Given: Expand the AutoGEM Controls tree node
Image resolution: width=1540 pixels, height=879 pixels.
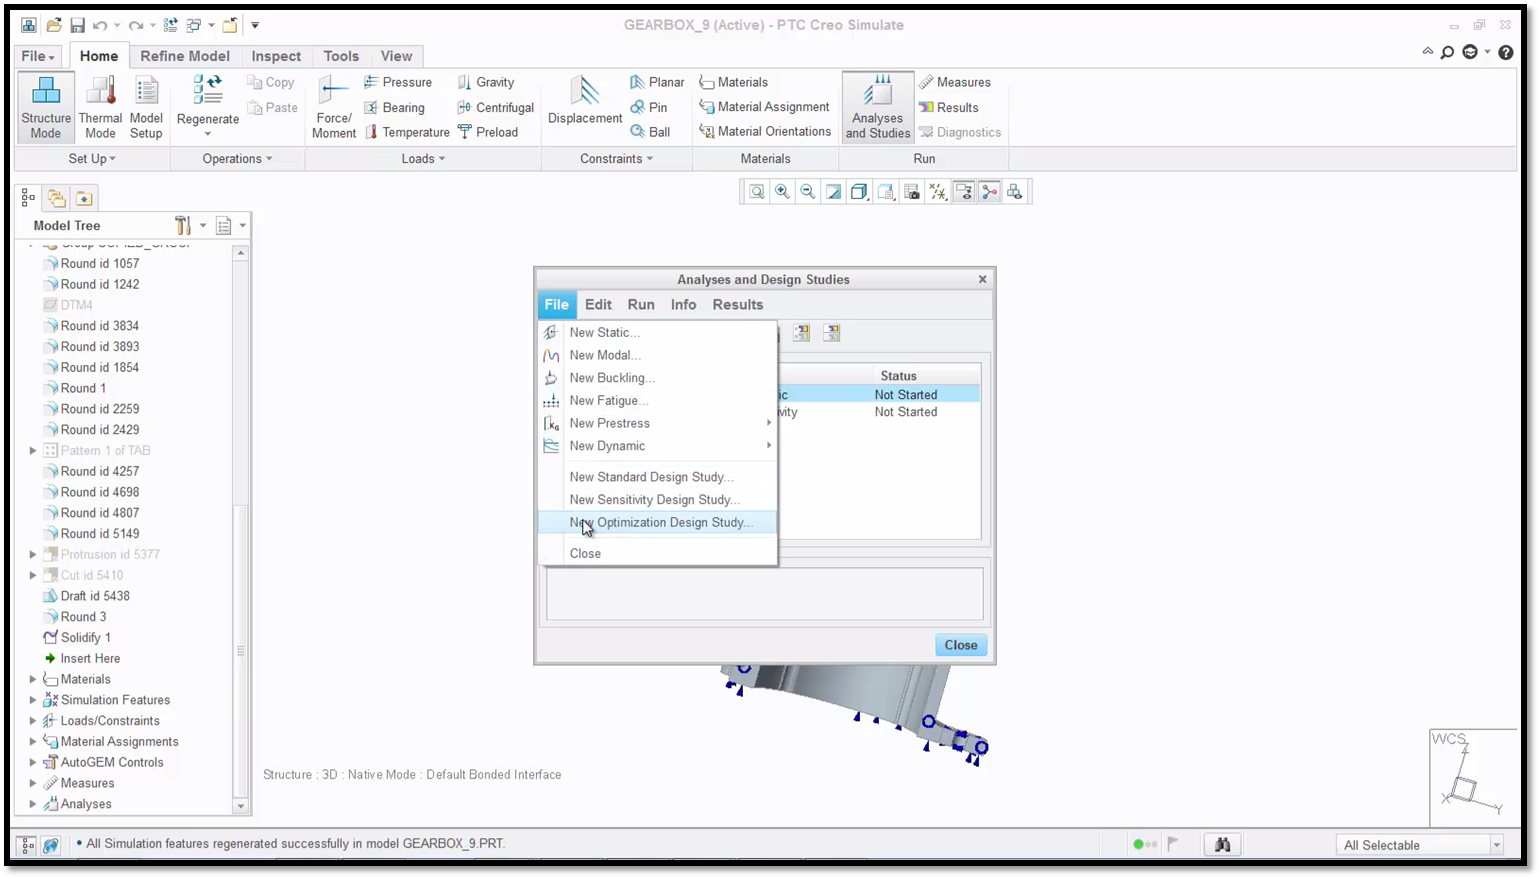Looking at the screenshot, I should (33, 763).
